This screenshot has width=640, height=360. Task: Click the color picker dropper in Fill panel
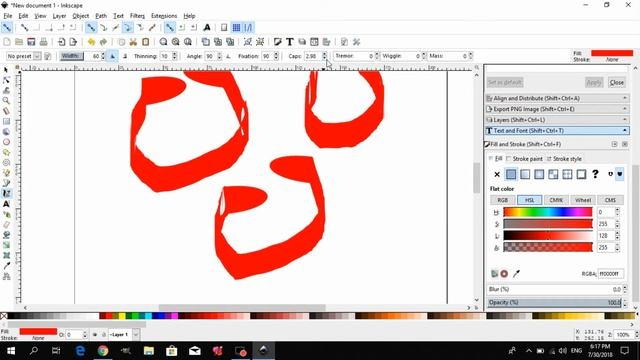click(516, 273)
